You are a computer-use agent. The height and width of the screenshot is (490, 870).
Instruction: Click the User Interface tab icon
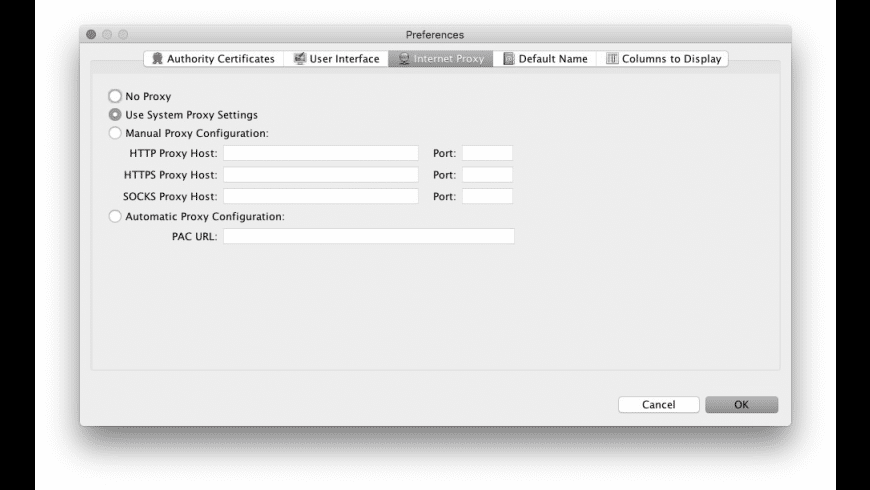pos(300,58)
